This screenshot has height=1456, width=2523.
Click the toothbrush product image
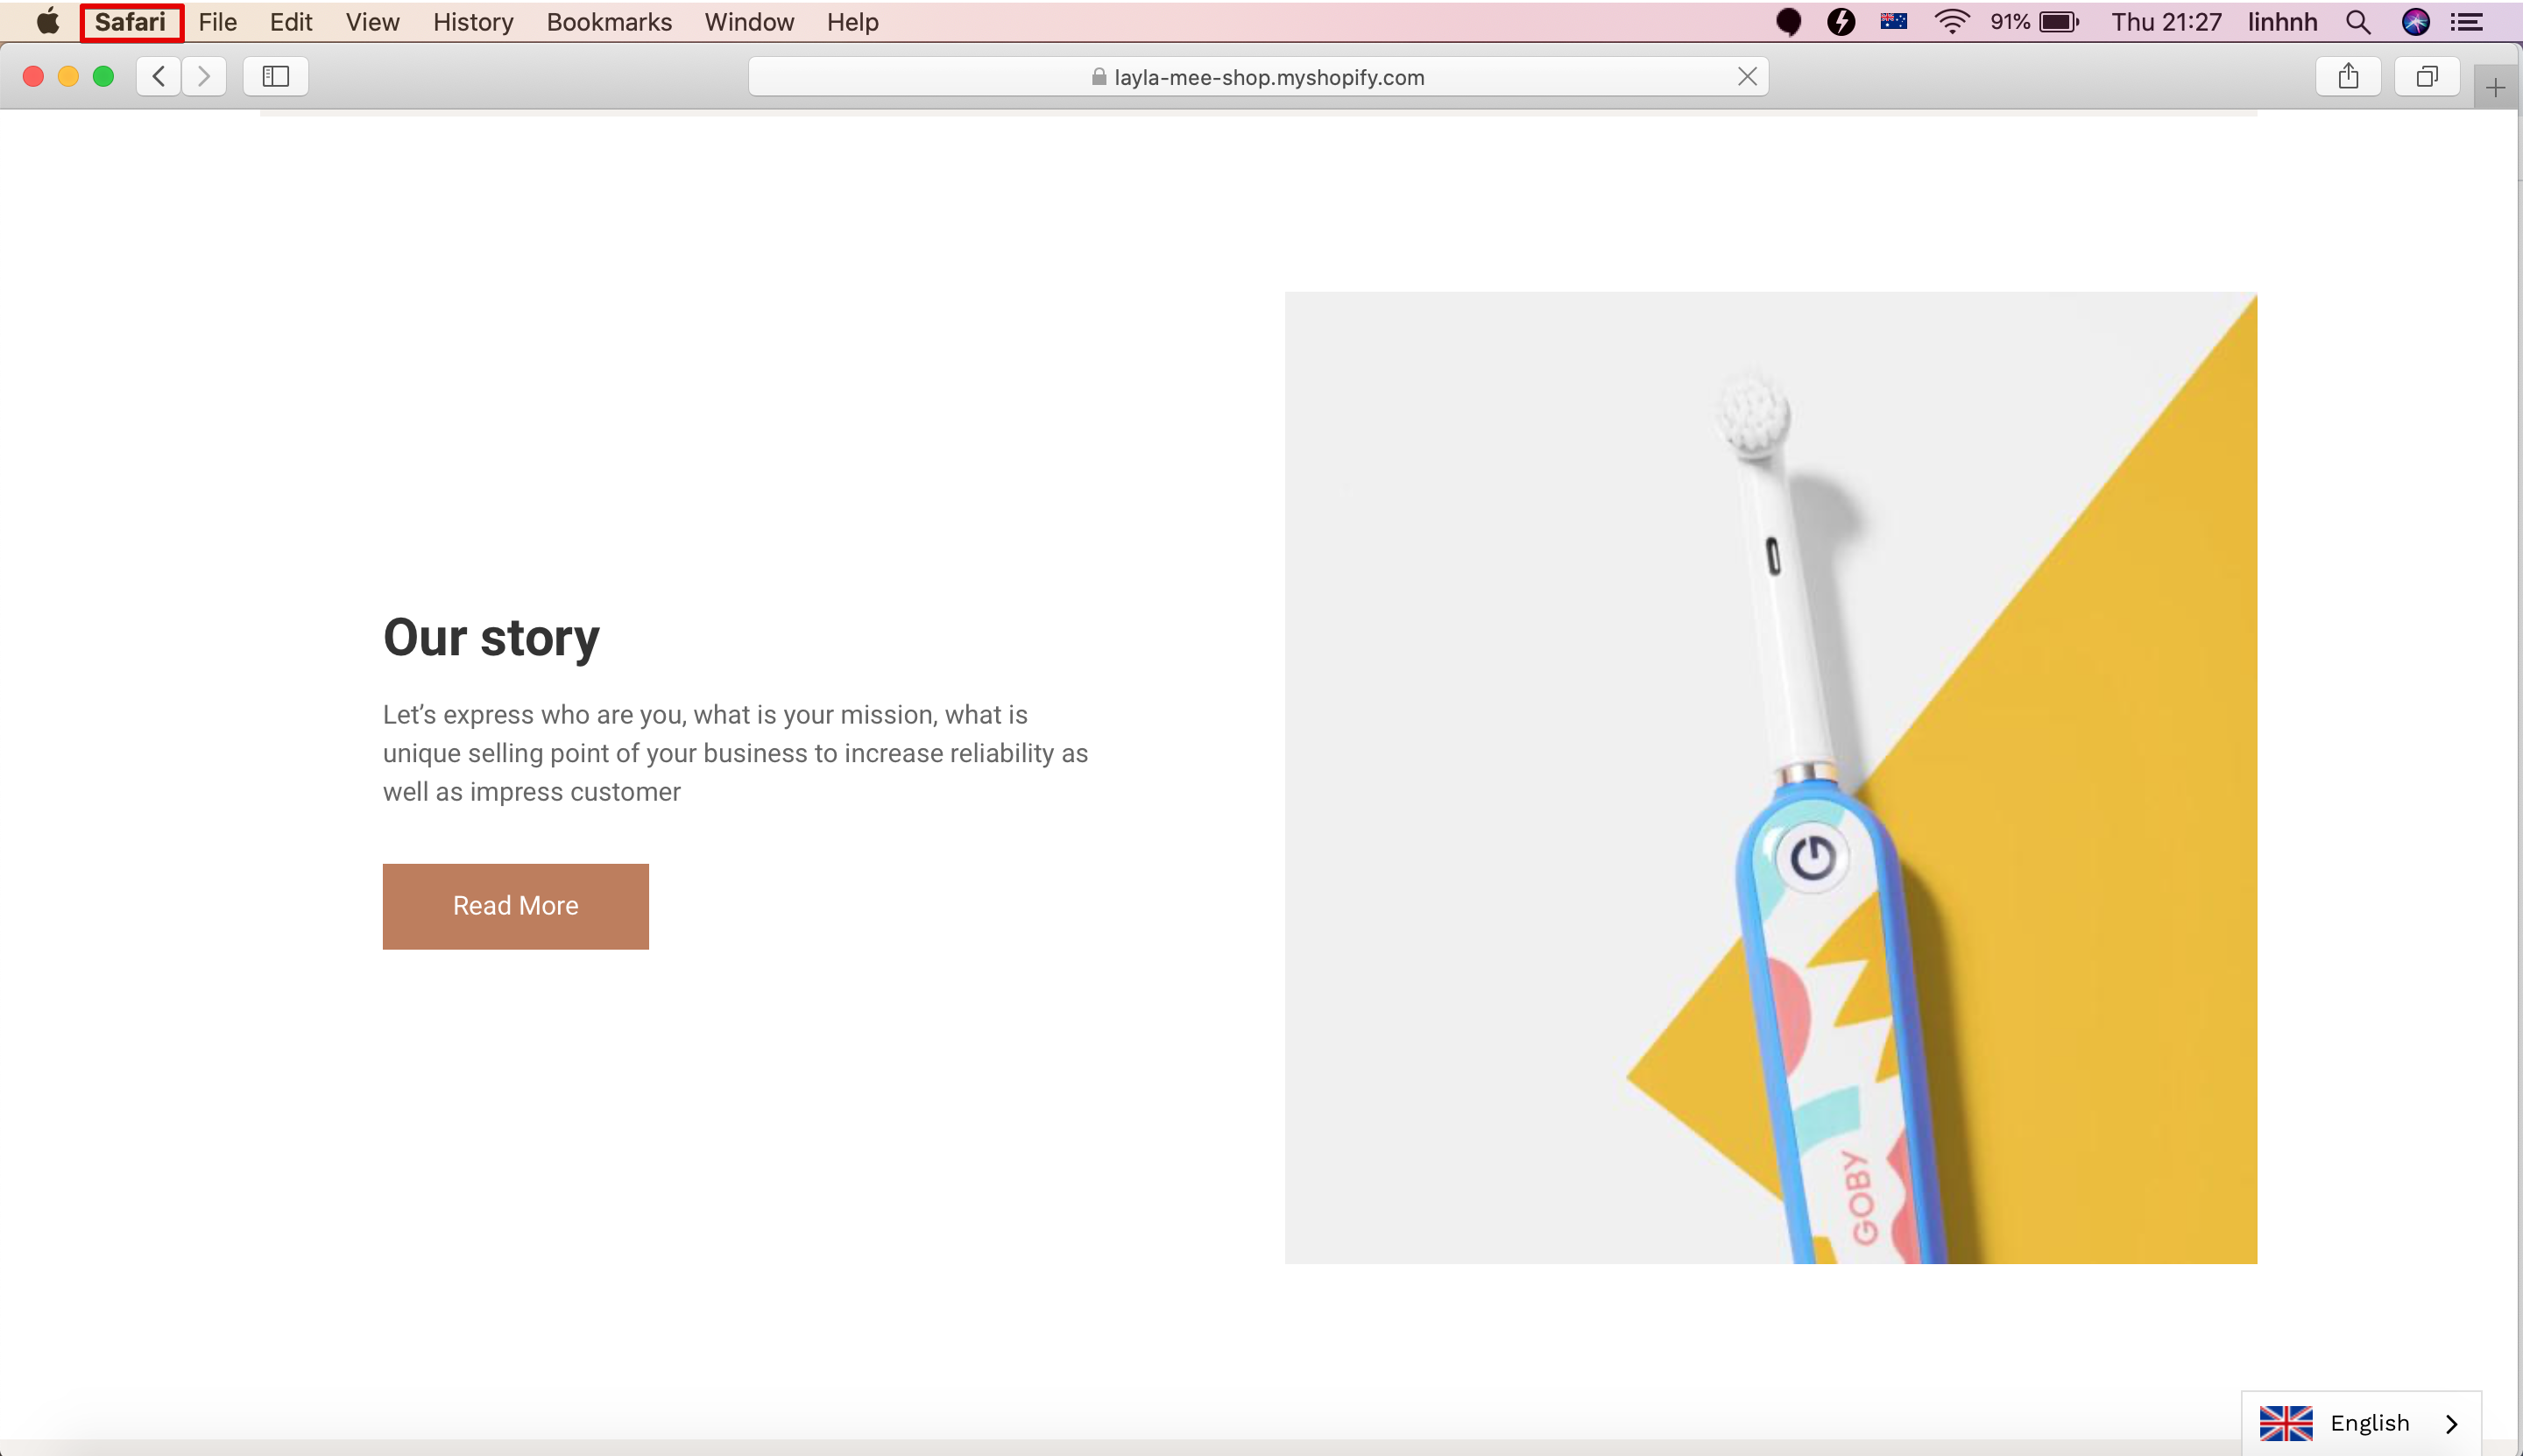click(x=1770, y=778)
